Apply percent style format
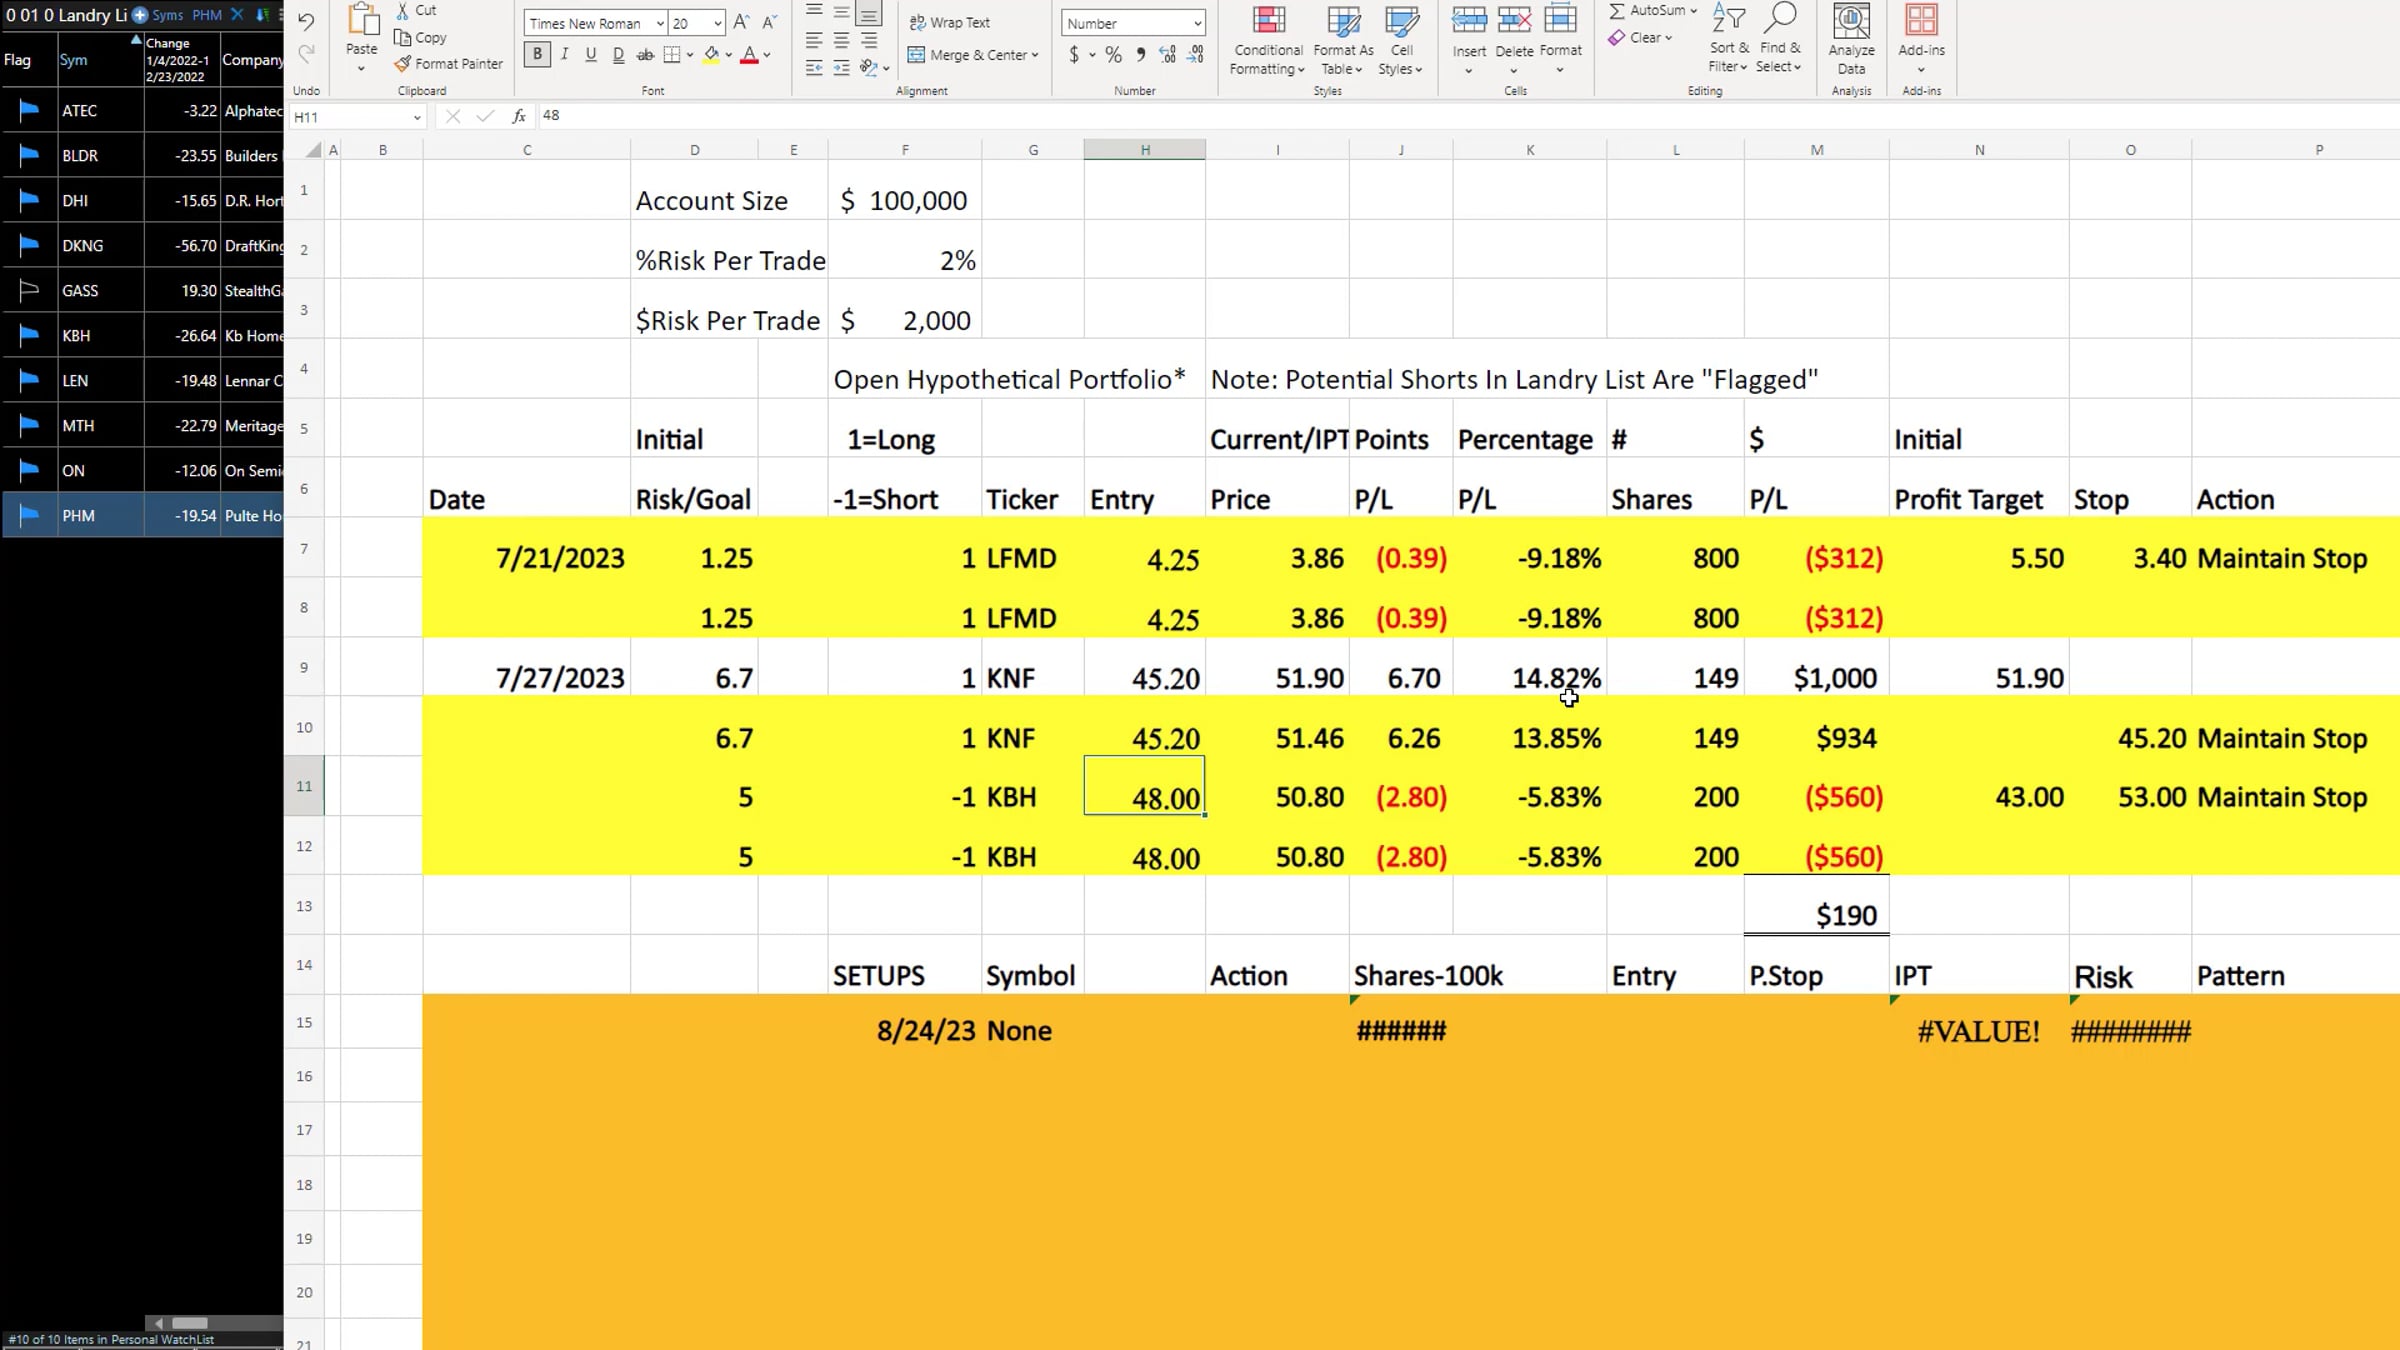Screen dimensions: 2400x1350 (1113, 55)
